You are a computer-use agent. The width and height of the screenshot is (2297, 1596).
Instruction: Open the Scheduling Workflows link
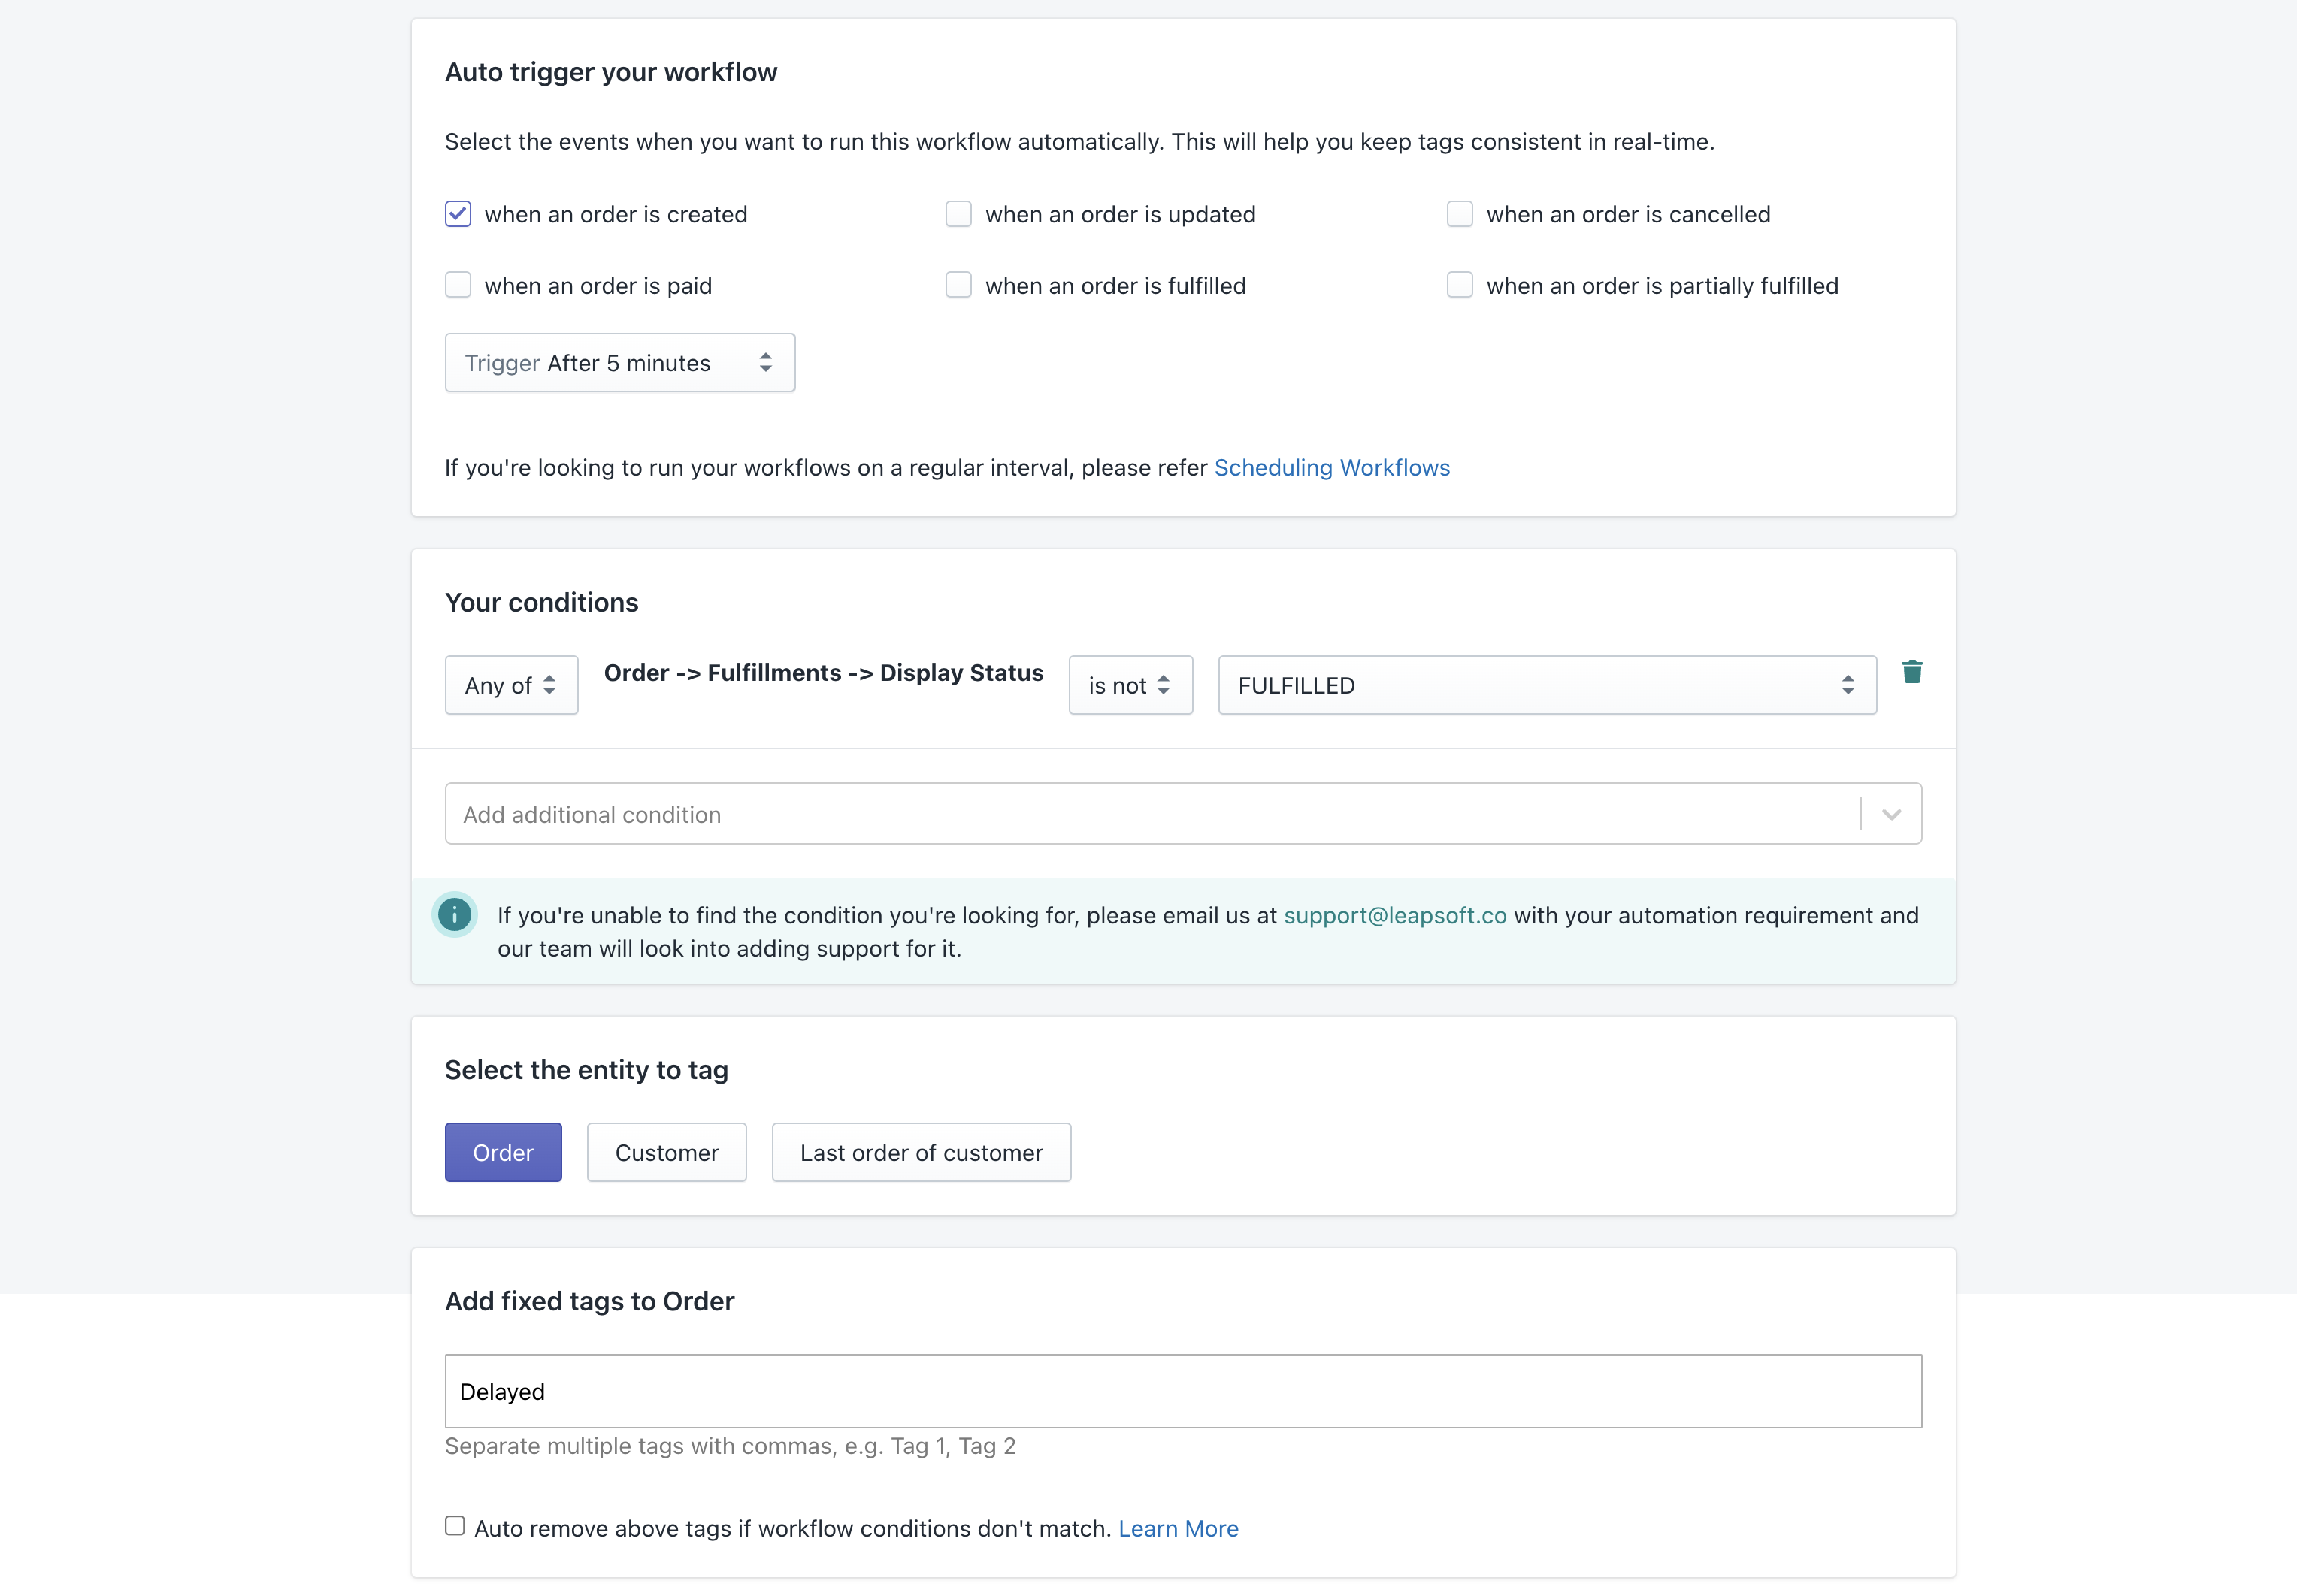coord(1332,467)
